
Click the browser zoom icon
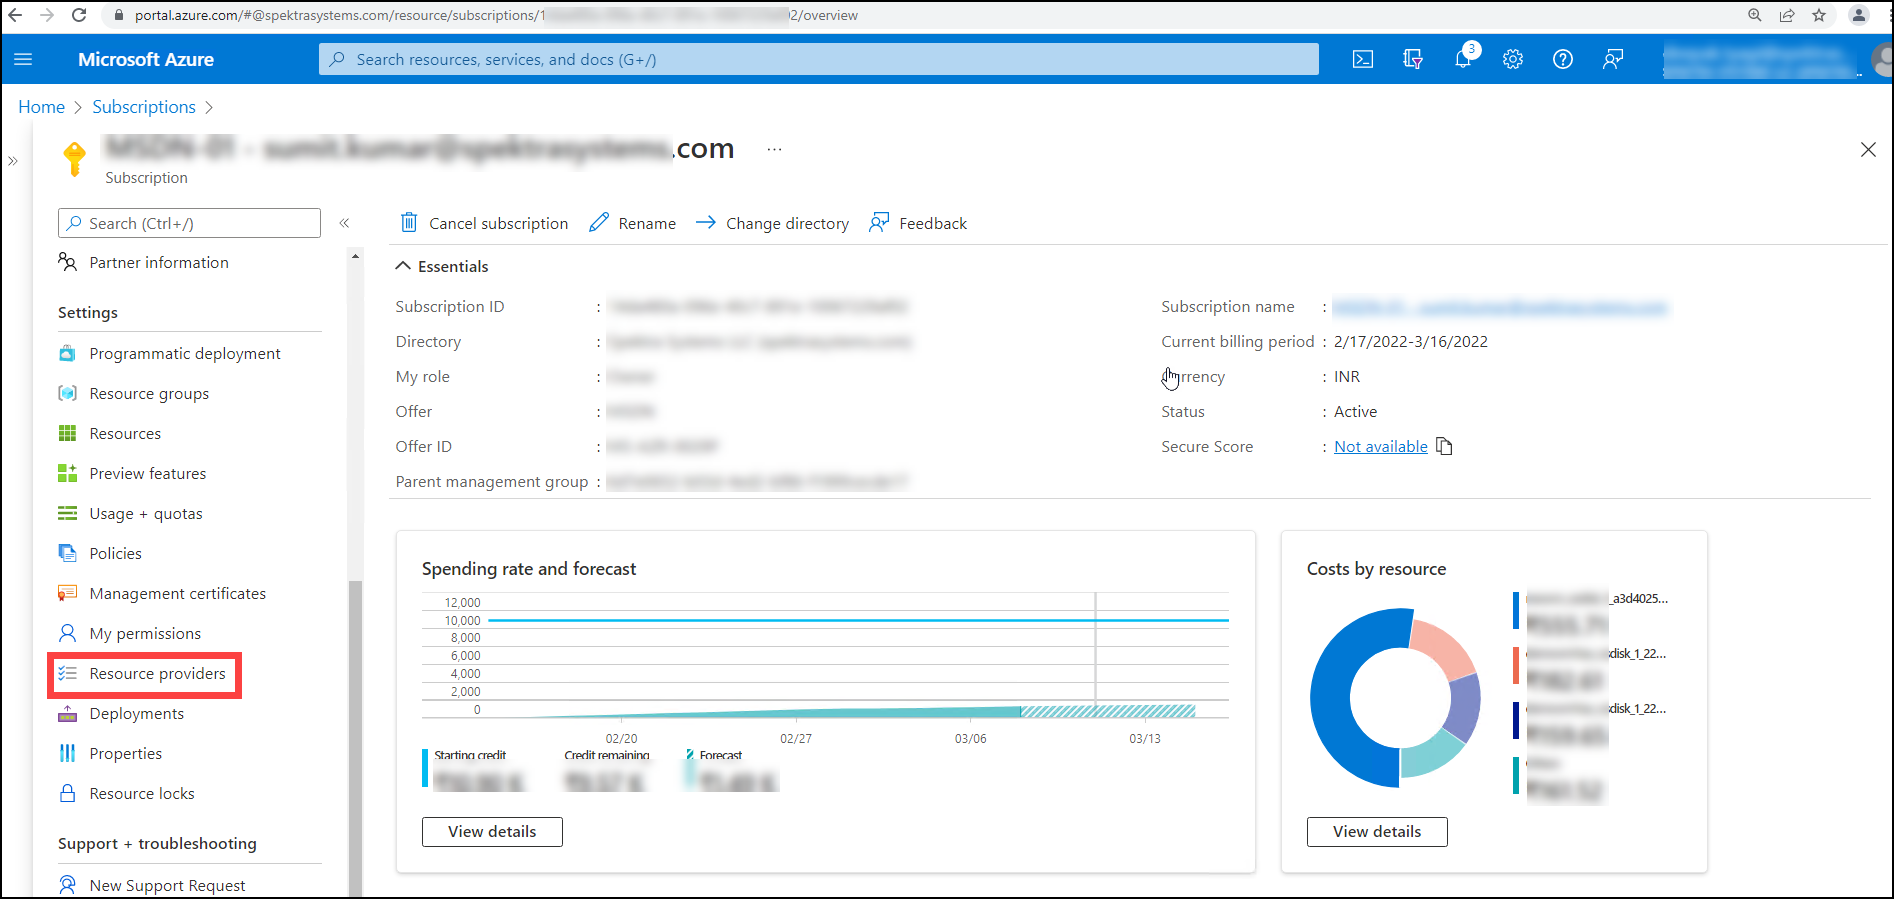(x=1755, y=15)
